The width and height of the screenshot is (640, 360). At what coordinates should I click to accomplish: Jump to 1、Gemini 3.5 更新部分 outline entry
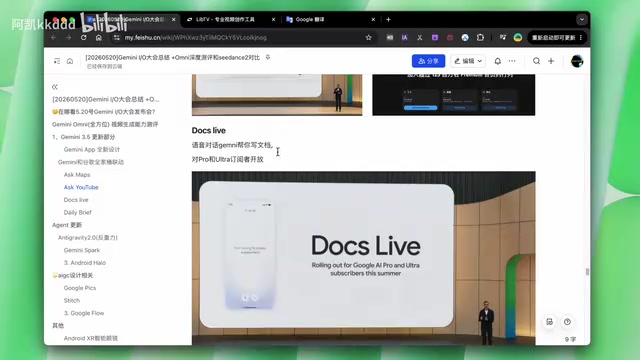pos(84,137)
